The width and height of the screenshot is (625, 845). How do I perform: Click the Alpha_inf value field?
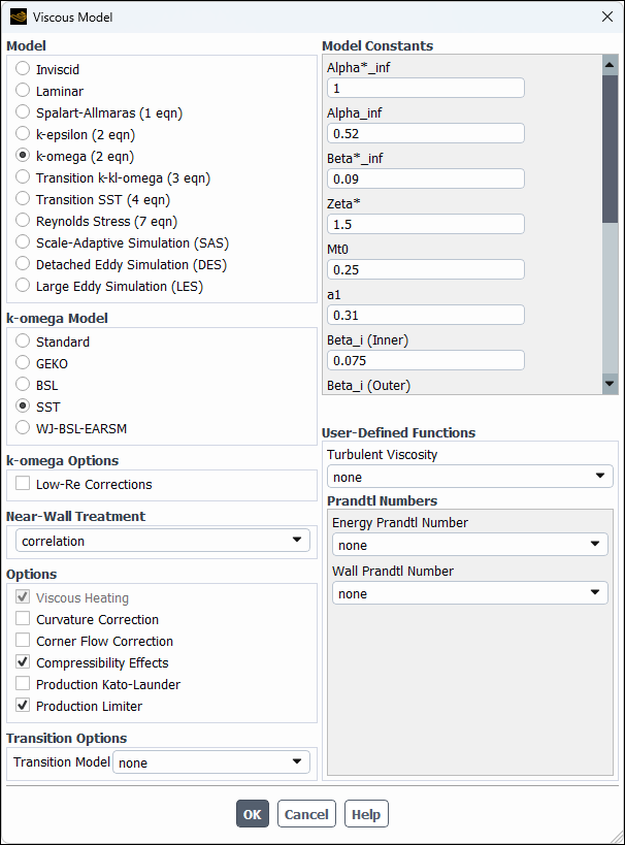(425, 134)
